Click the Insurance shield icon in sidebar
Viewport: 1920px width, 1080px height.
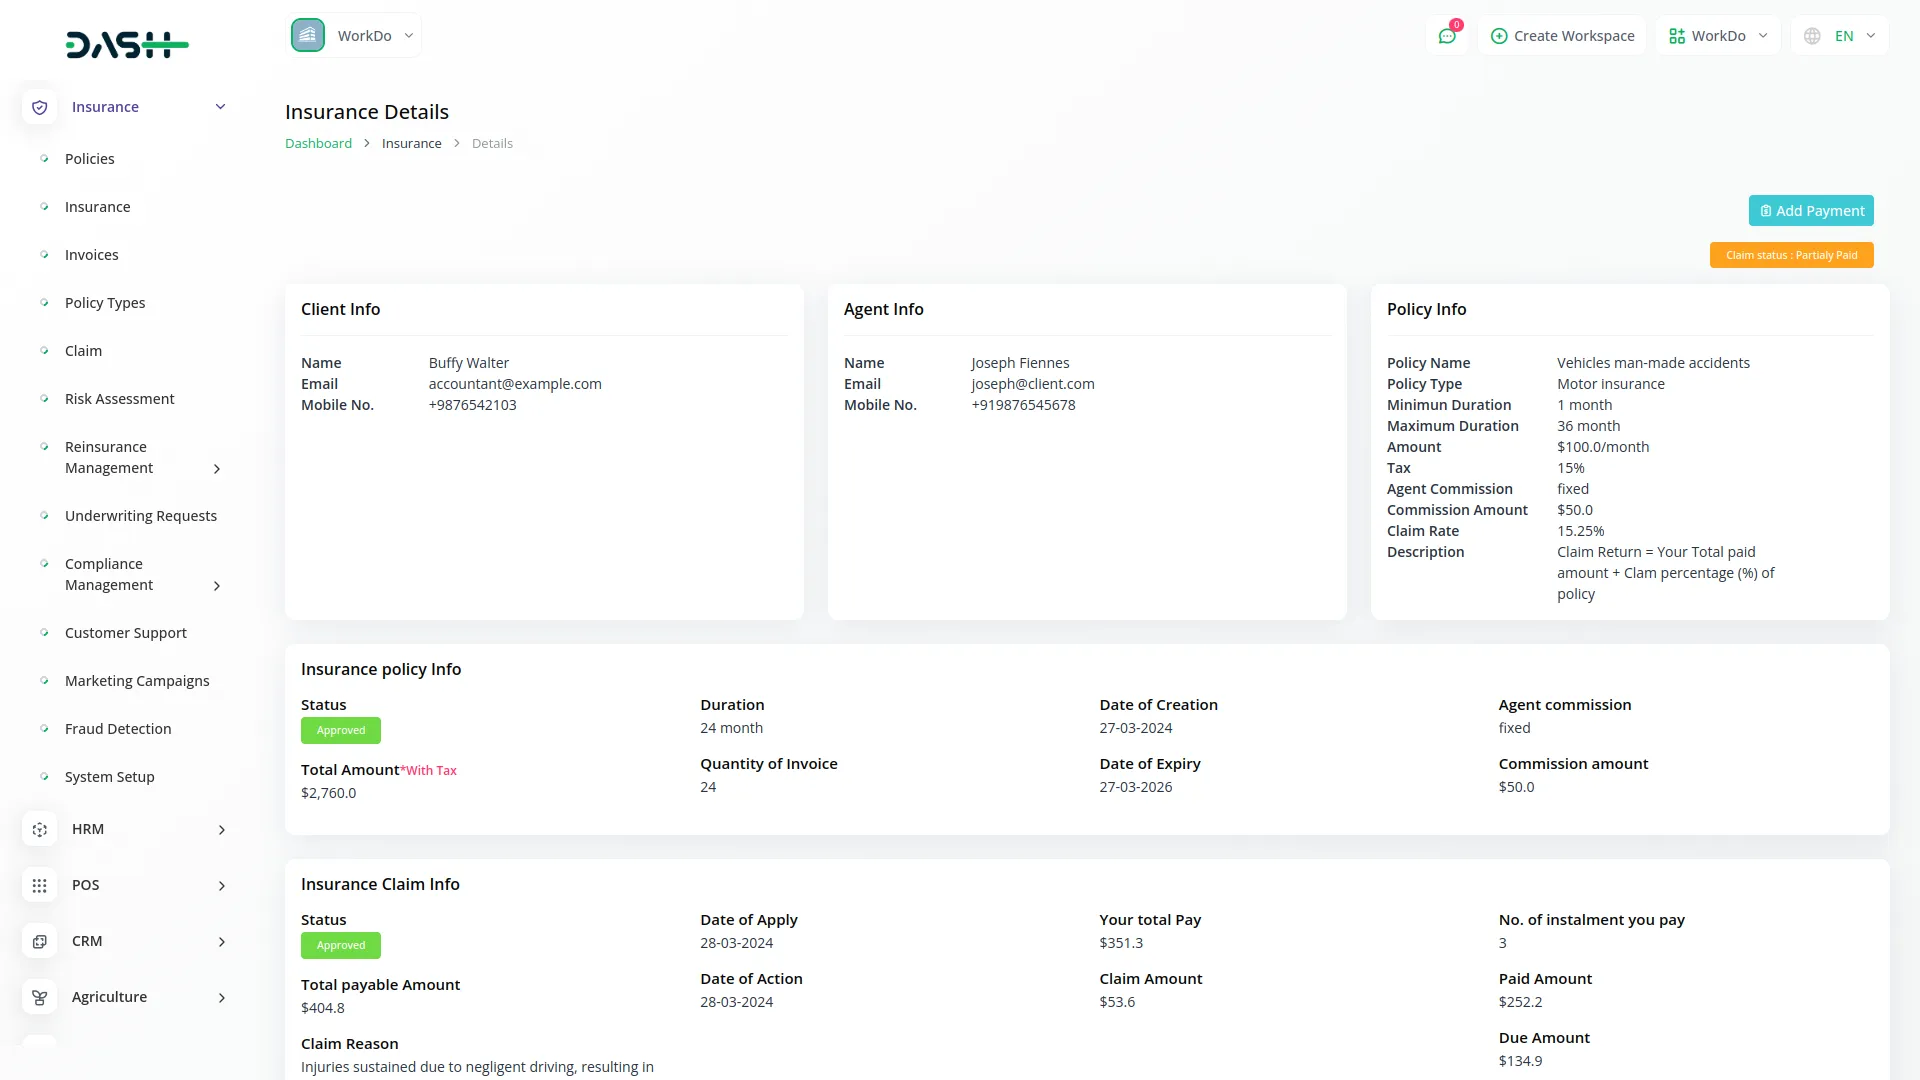(x=39, y=107)
